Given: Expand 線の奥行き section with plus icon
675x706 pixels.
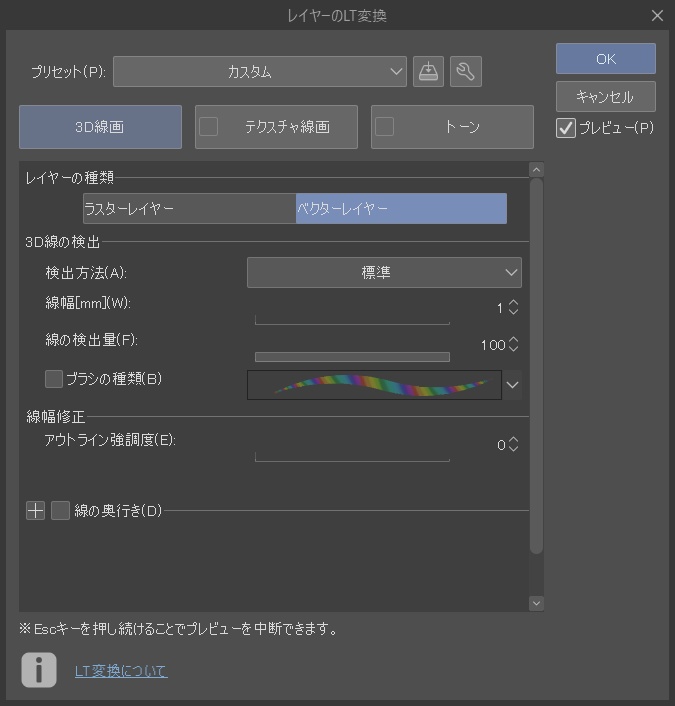Looking at the screenshot, I should point(35,511).
